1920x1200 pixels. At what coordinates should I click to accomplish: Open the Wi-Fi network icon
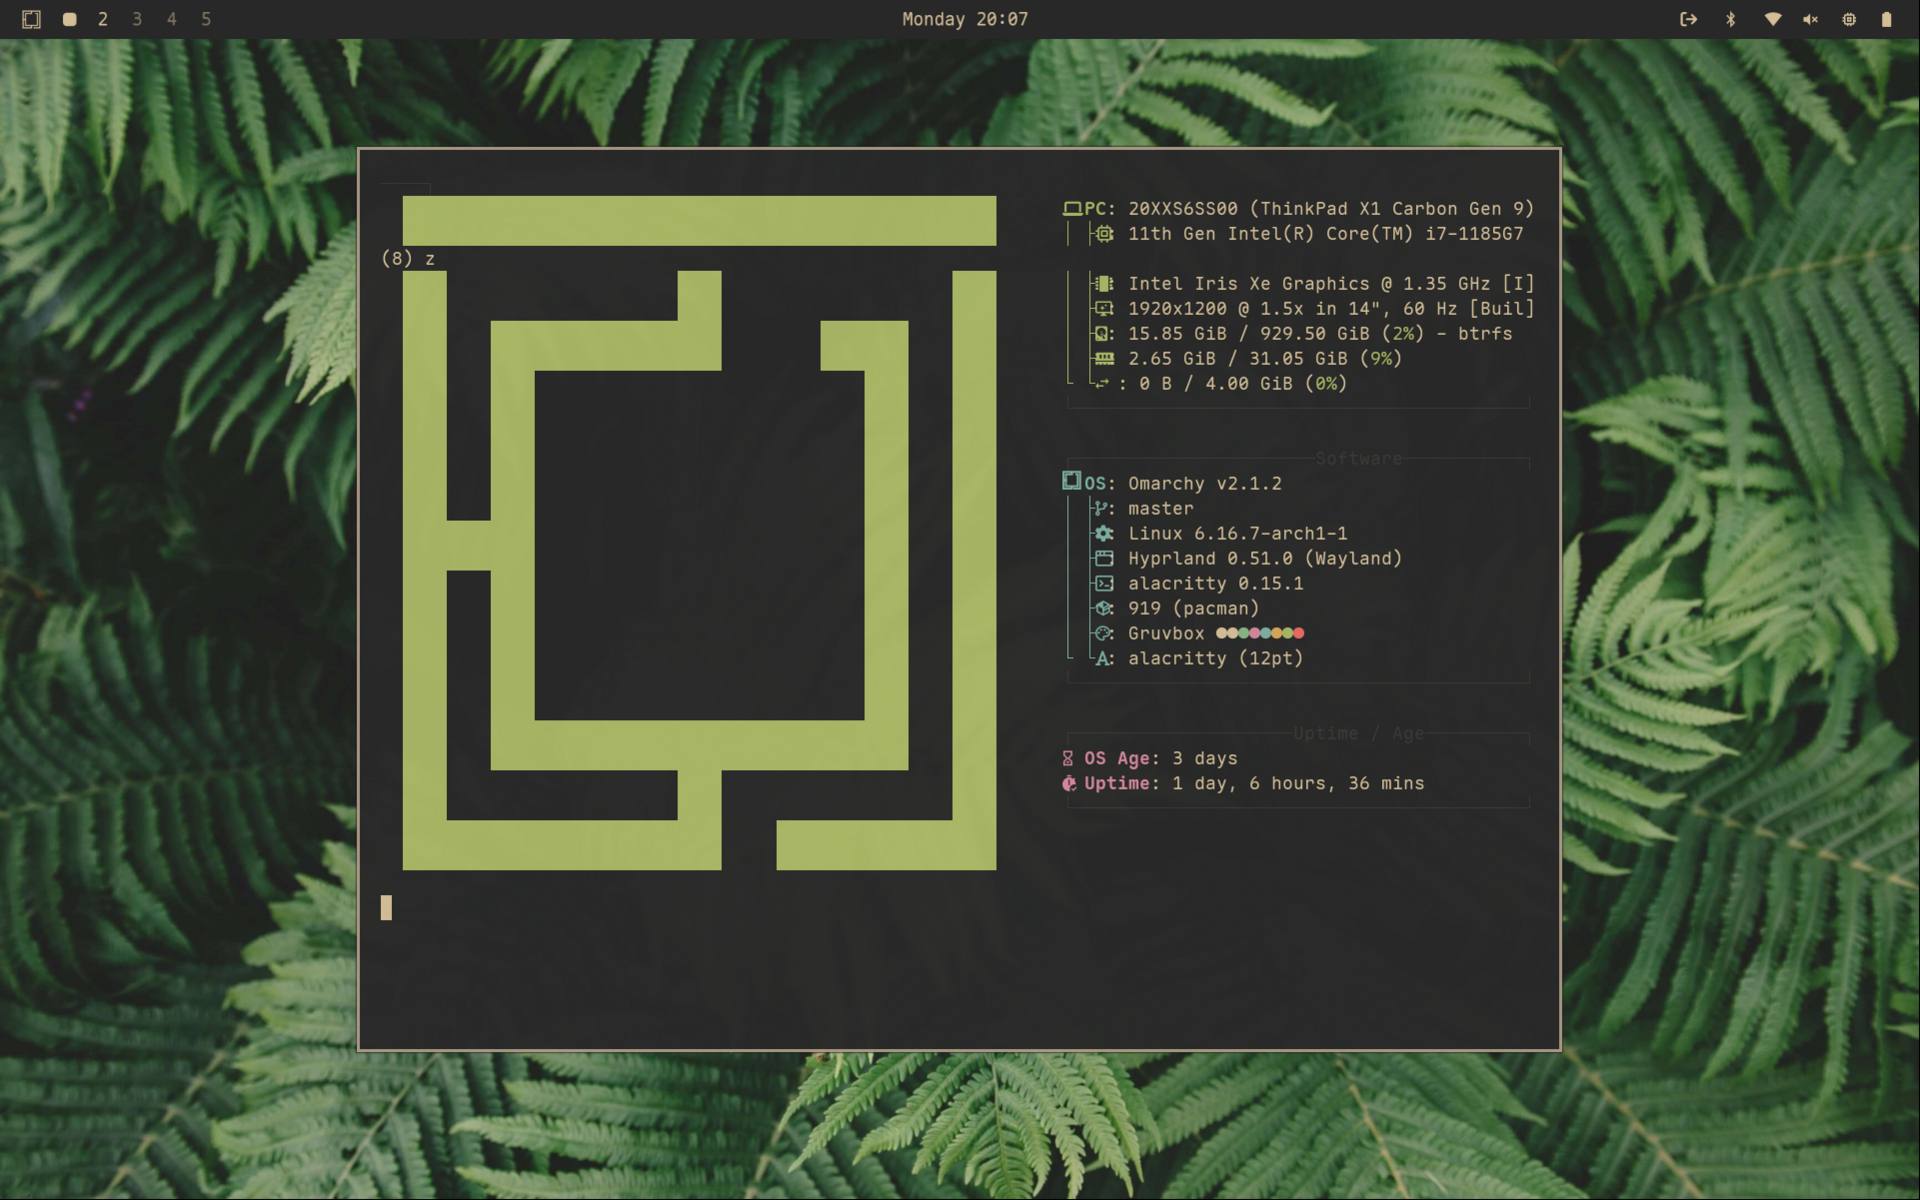point(1772,19)
